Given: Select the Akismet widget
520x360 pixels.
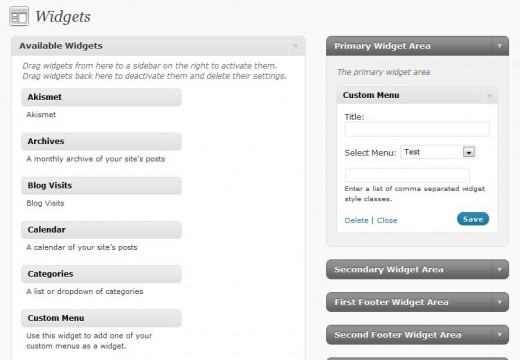Looking at the screenshot, I should coord(101,97).
